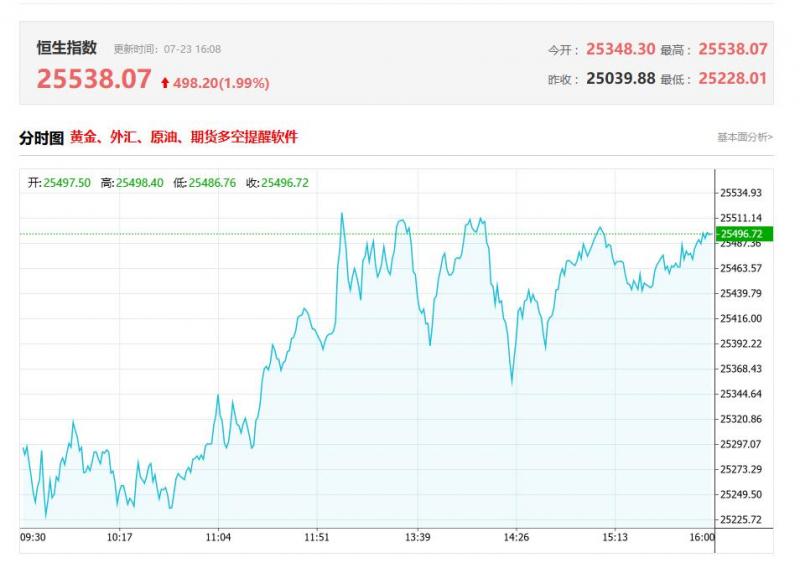Click the chart open value 25497.50

[x=67, y=183]
